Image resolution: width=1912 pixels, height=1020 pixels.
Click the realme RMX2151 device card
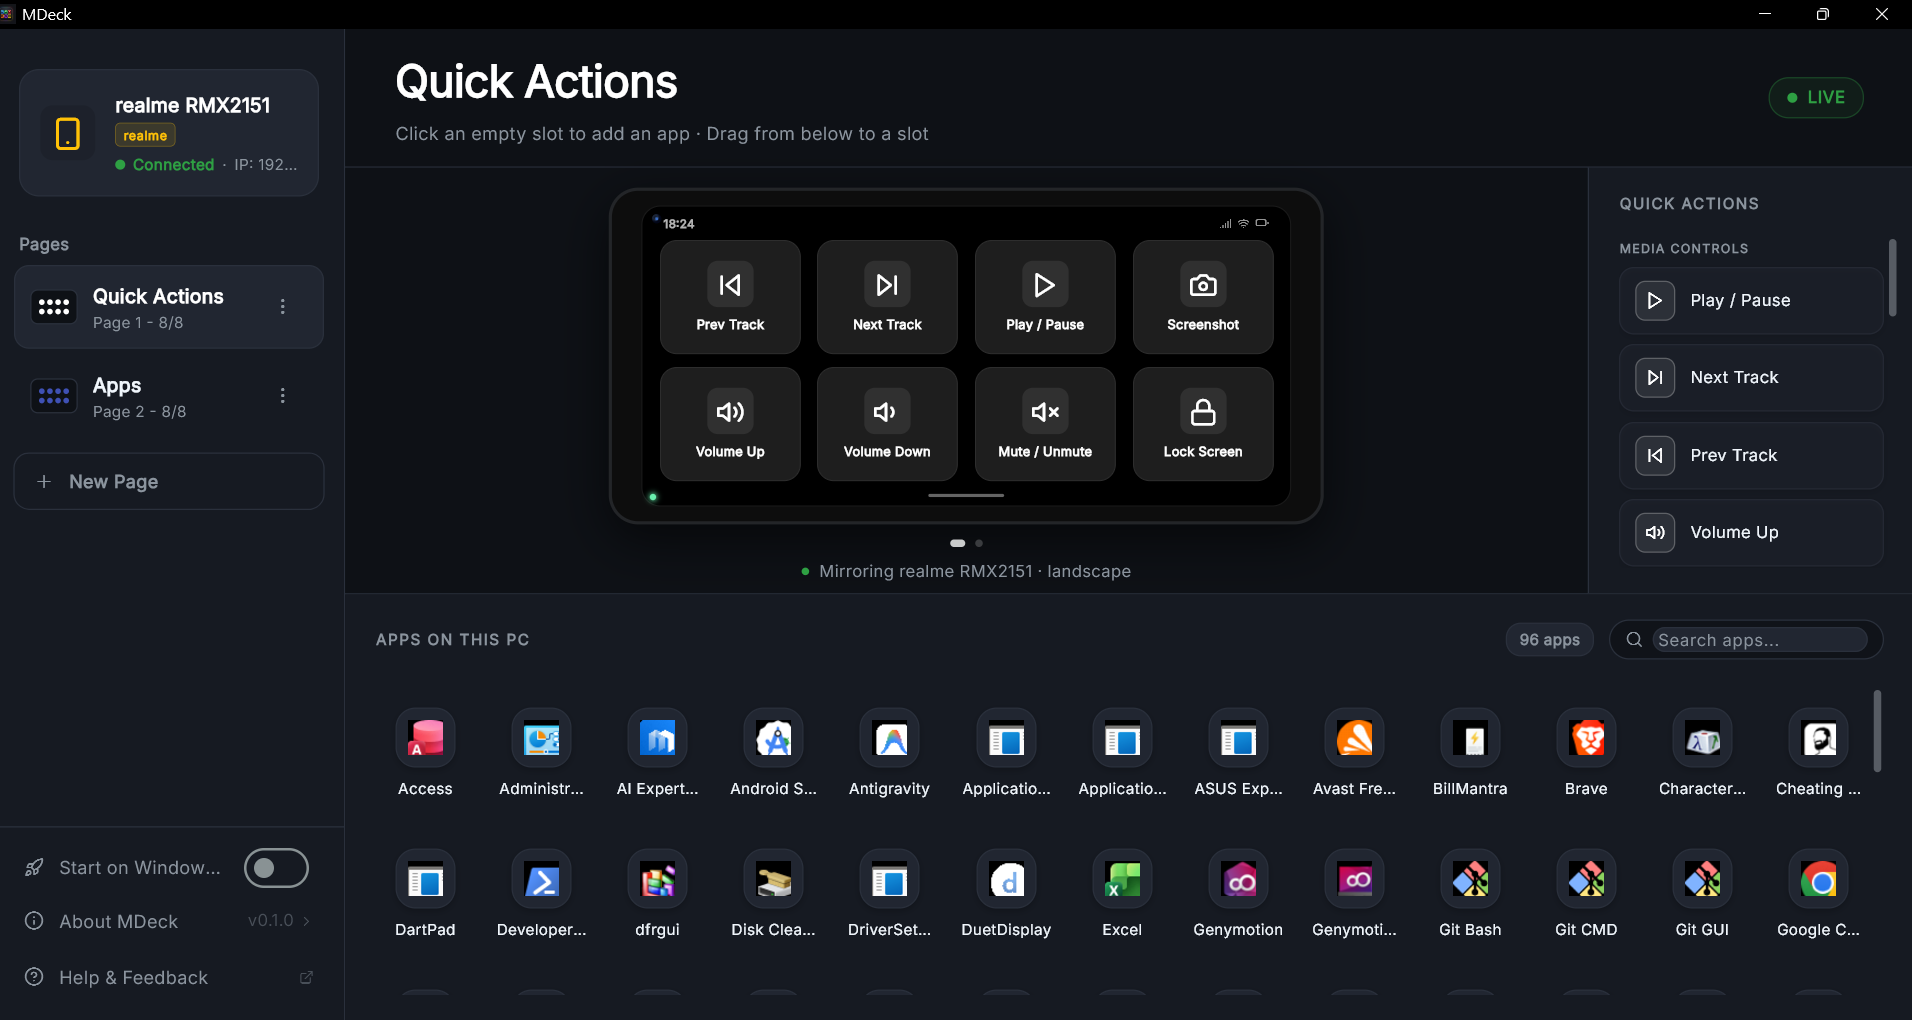169,132
